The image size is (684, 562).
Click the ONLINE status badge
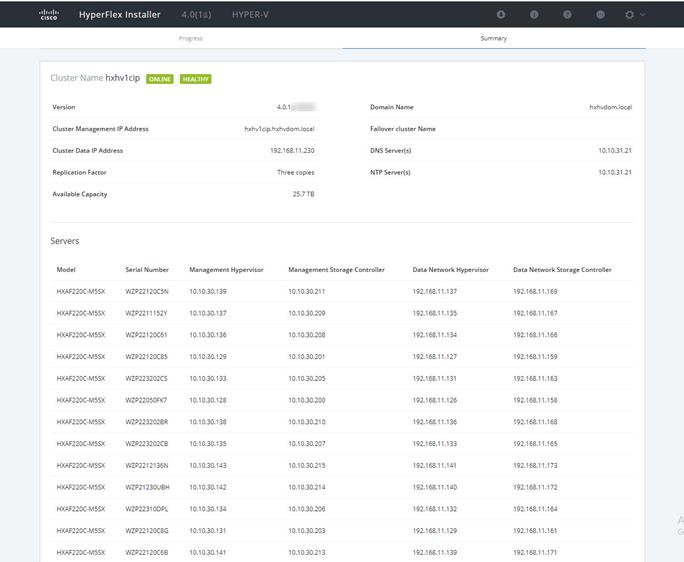(x=160, y=79)
